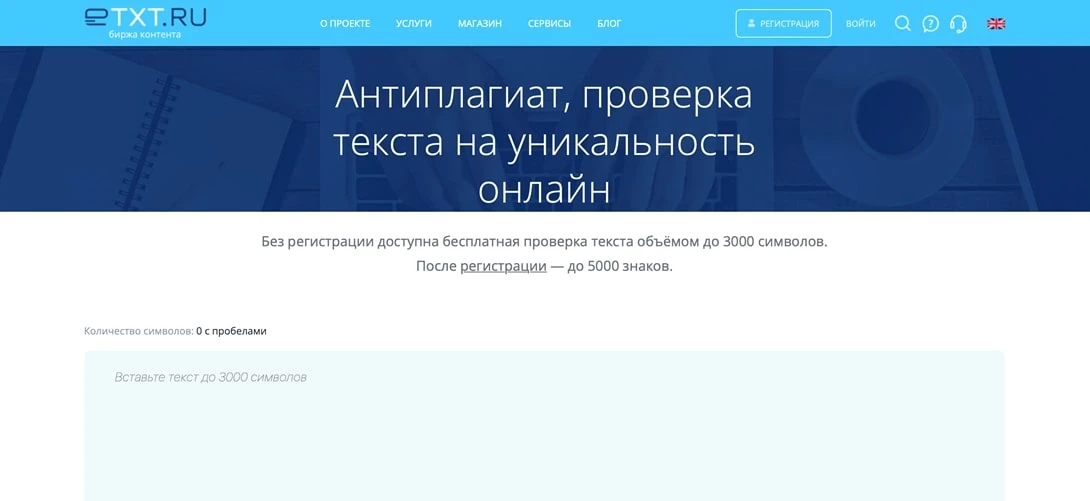Click the ETXT.RU logo
This screenshot has width=1090, height=501.
[x=145, y=17]
